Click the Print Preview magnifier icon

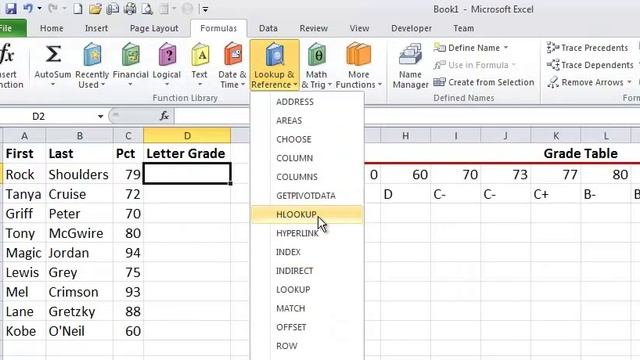(147, 9)
